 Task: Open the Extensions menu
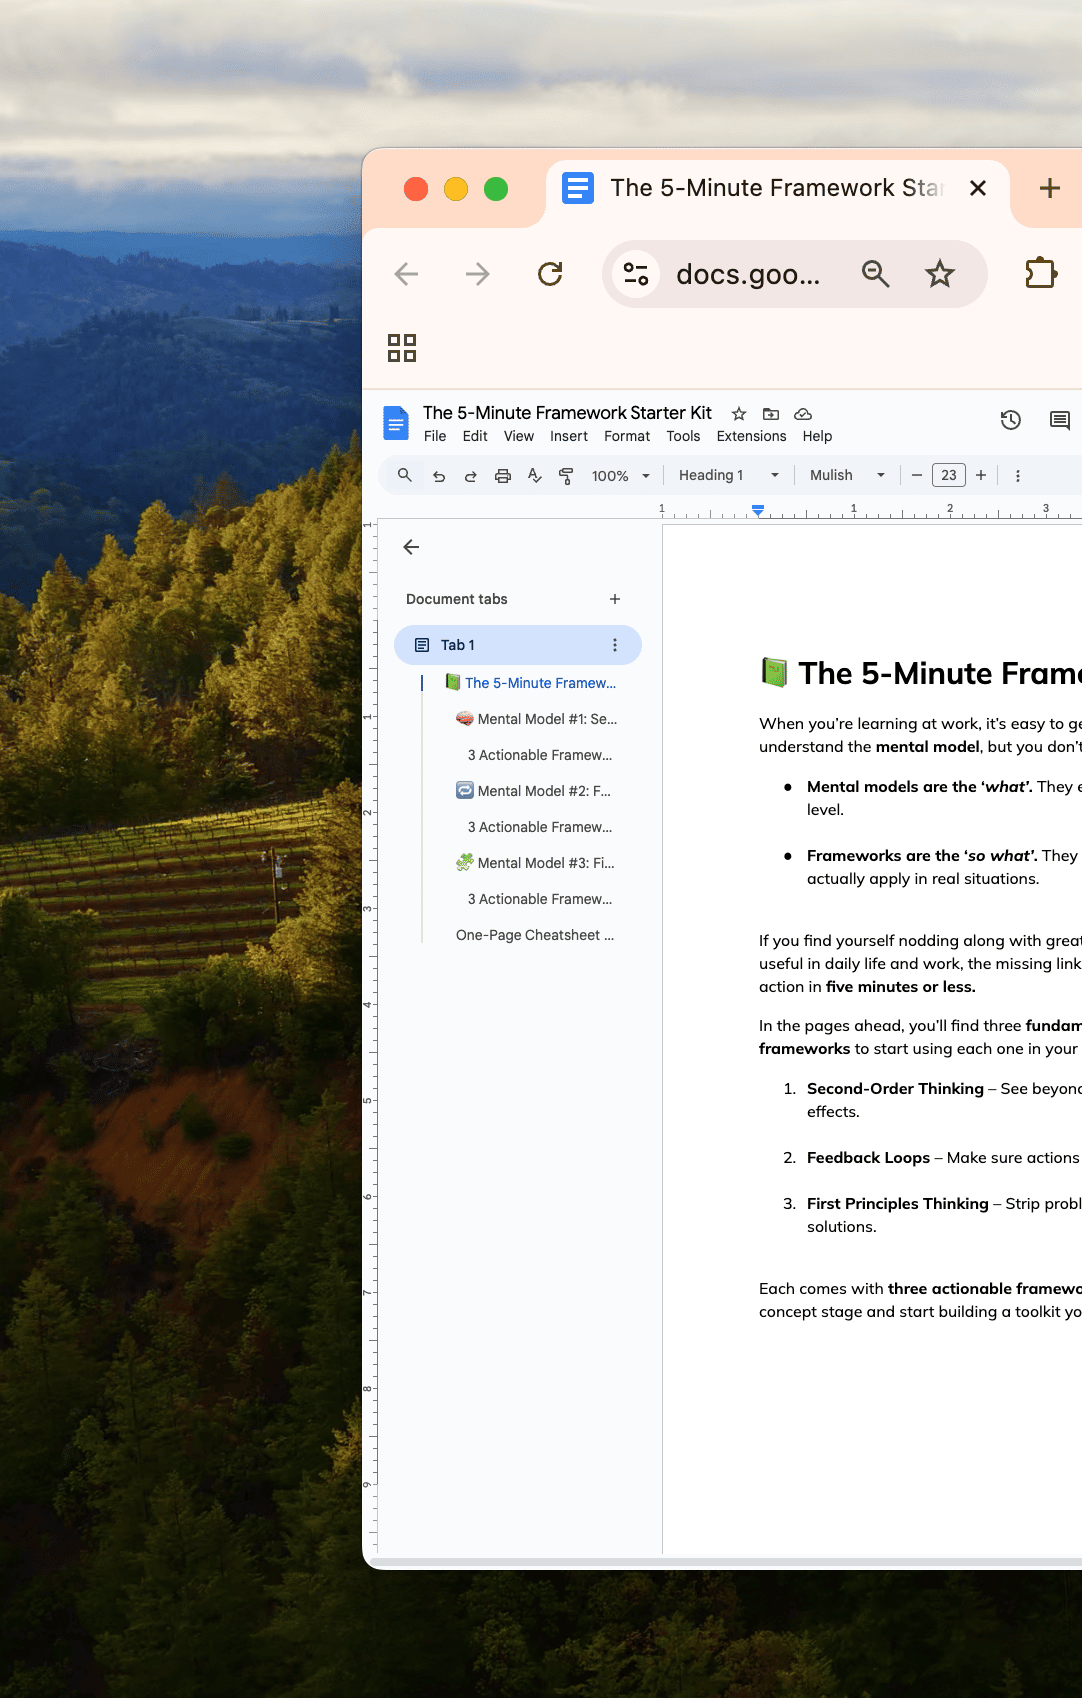click(x=751, y=436)
